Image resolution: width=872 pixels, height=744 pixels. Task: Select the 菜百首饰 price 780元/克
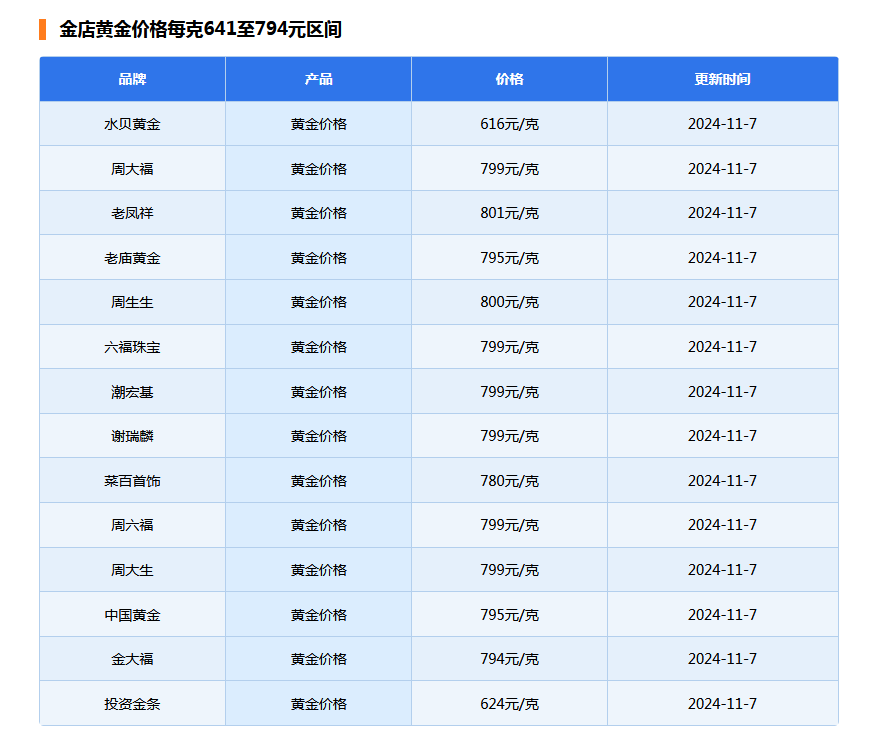tap(508, 480)
